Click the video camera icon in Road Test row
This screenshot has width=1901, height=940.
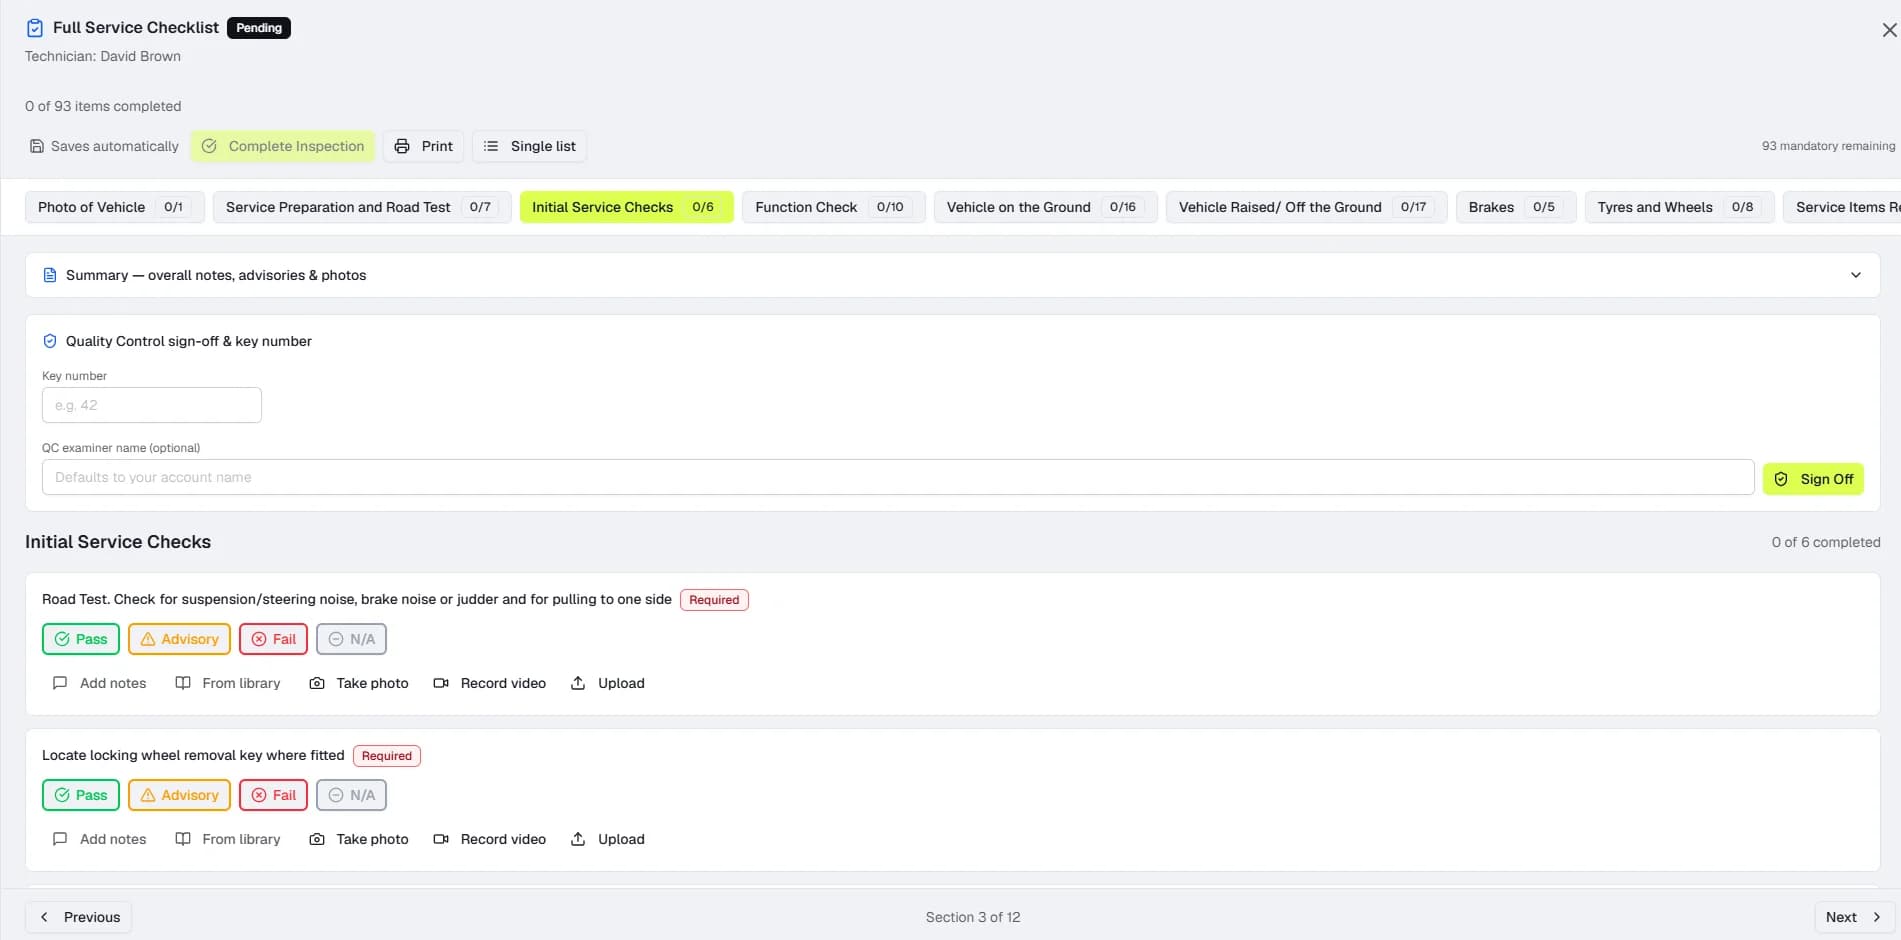click(441, 683)
